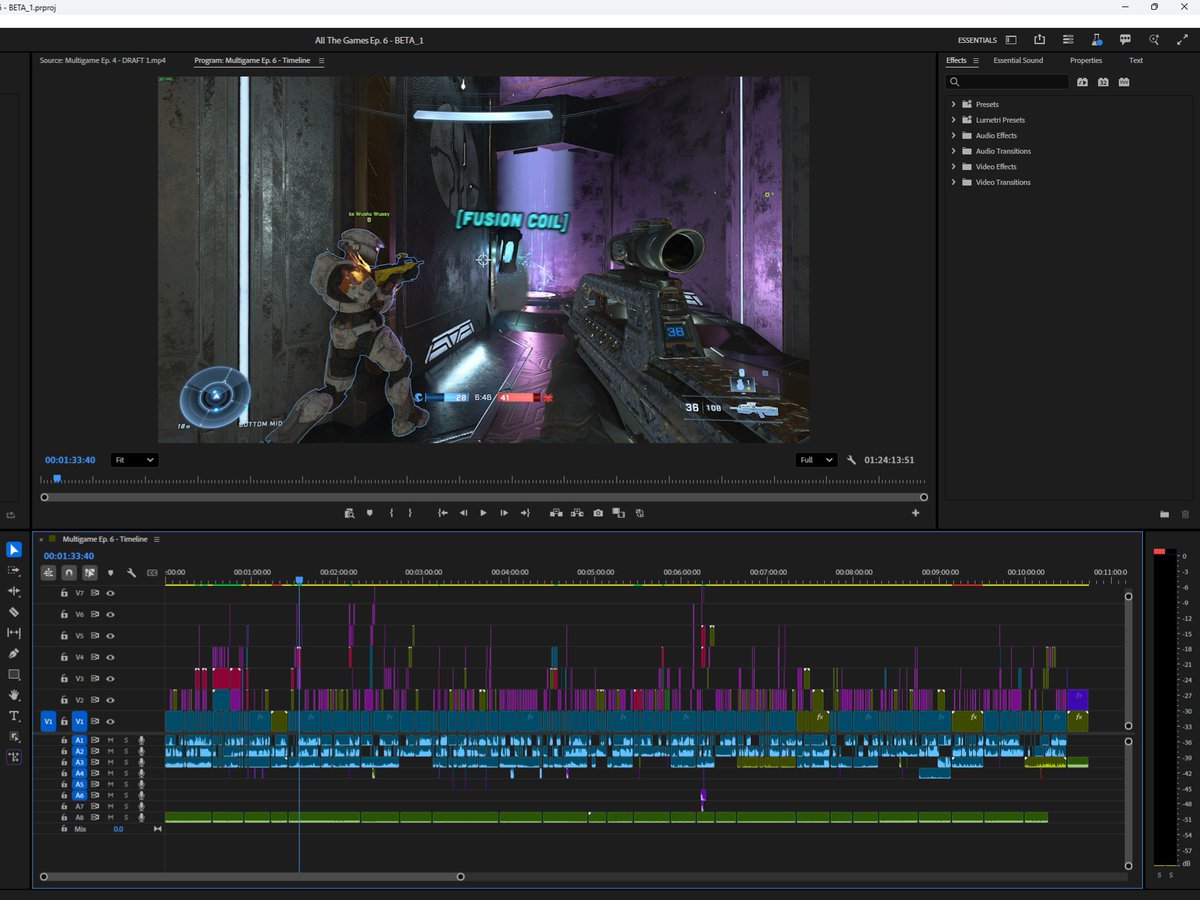Toggle target for audio track A6
1200x900 pixels.
point(79,795)
